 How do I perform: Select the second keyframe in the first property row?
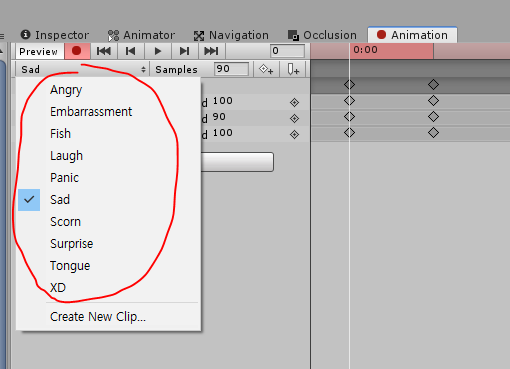[x=433, y=100]
